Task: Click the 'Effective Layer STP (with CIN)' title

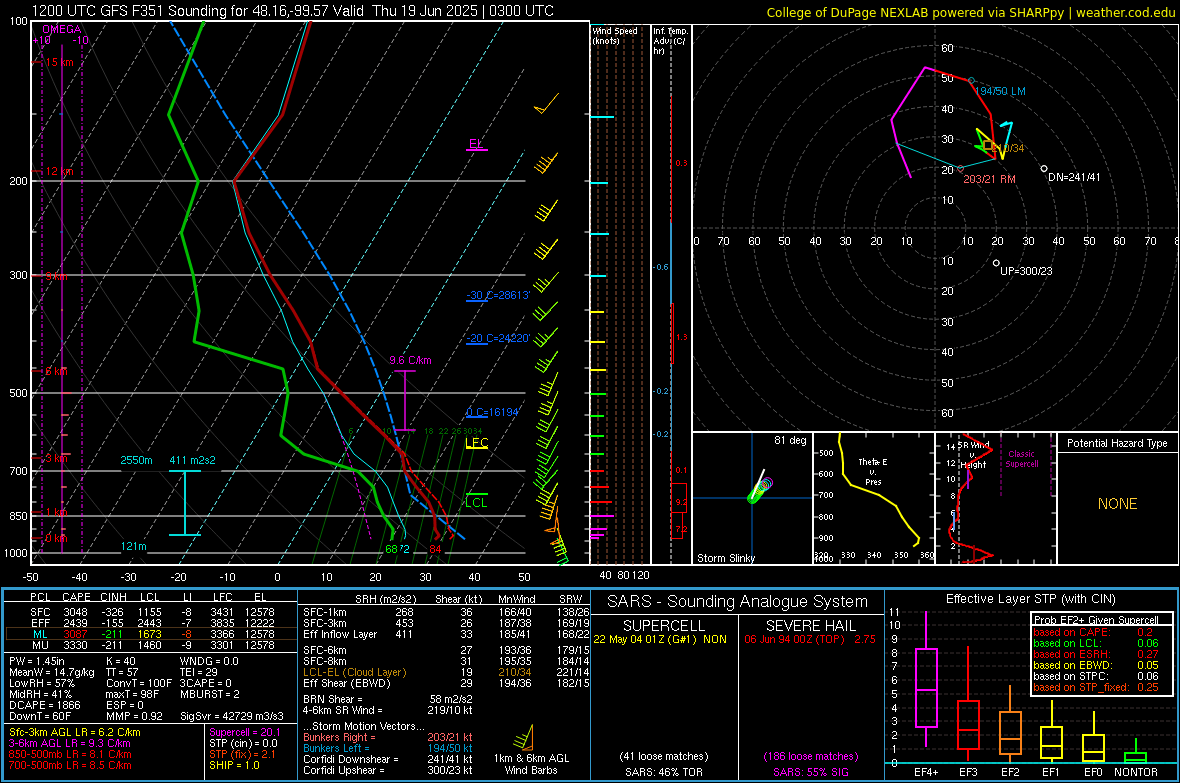Action: point(1030,599)
